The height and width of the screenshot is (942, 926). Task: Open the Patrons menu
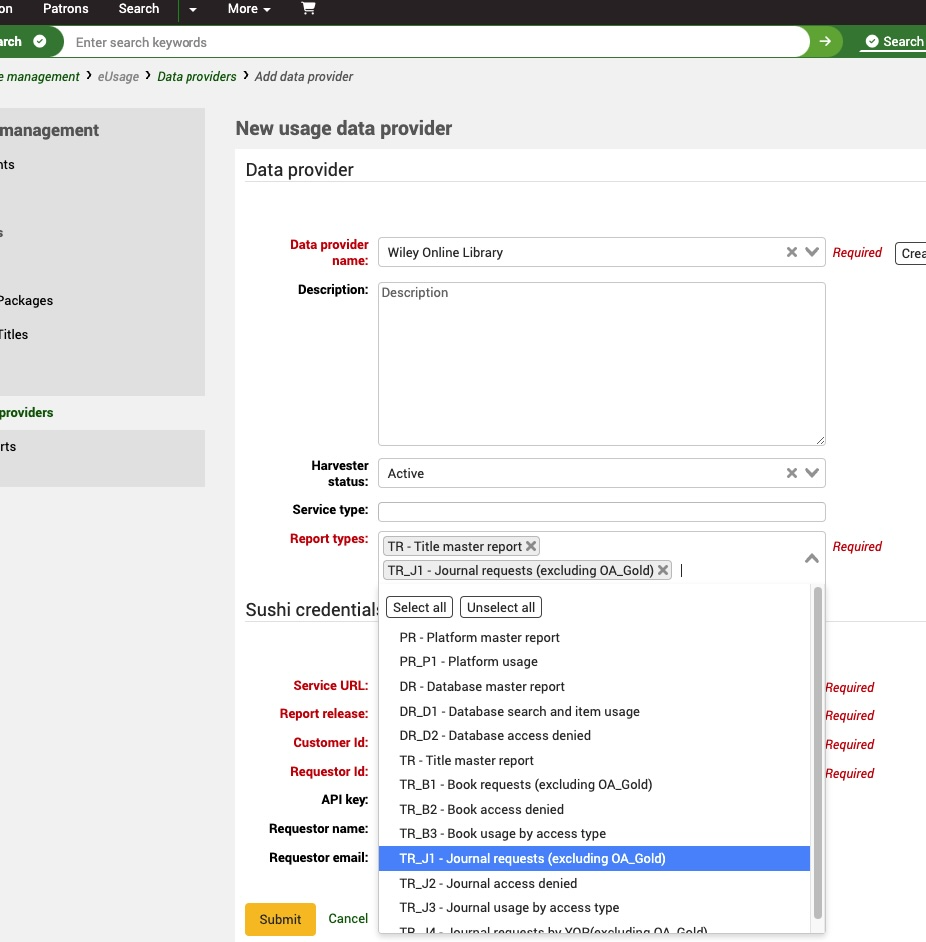click(x=66, y=10)
